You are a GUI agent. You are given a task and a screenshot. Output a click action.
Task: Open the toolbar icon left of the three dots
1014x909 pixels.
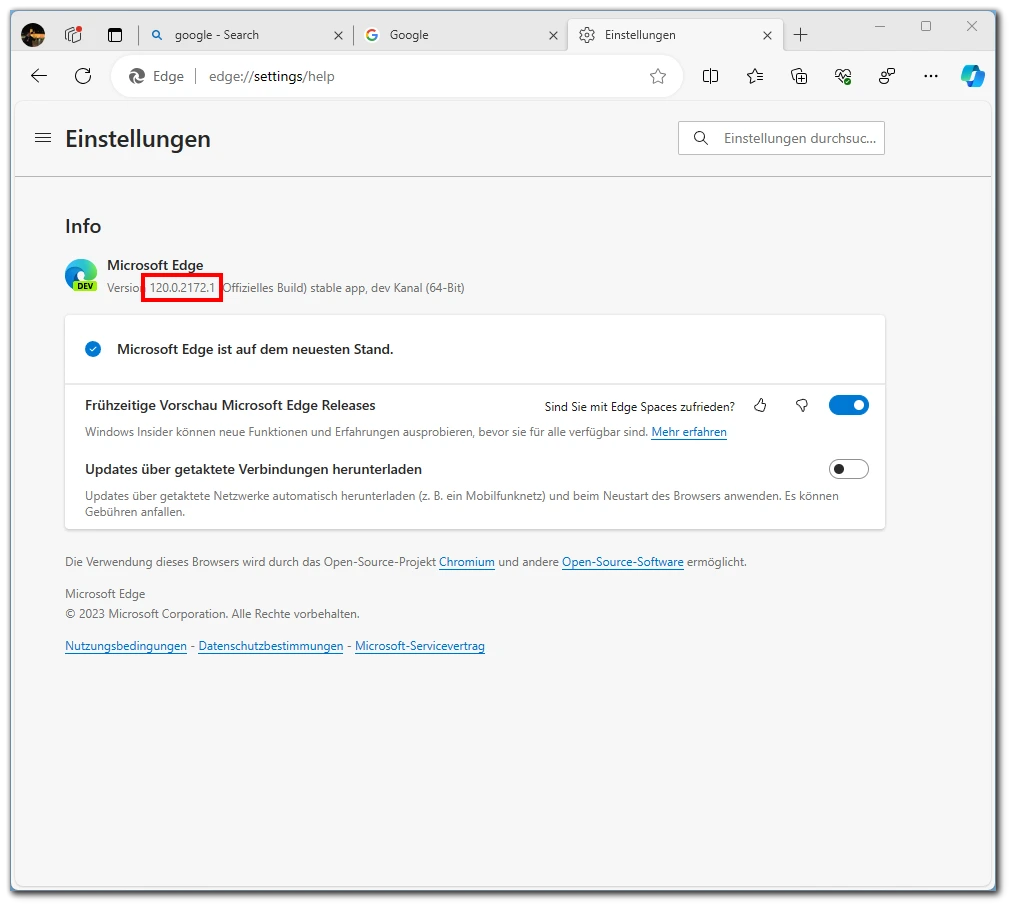887,76
